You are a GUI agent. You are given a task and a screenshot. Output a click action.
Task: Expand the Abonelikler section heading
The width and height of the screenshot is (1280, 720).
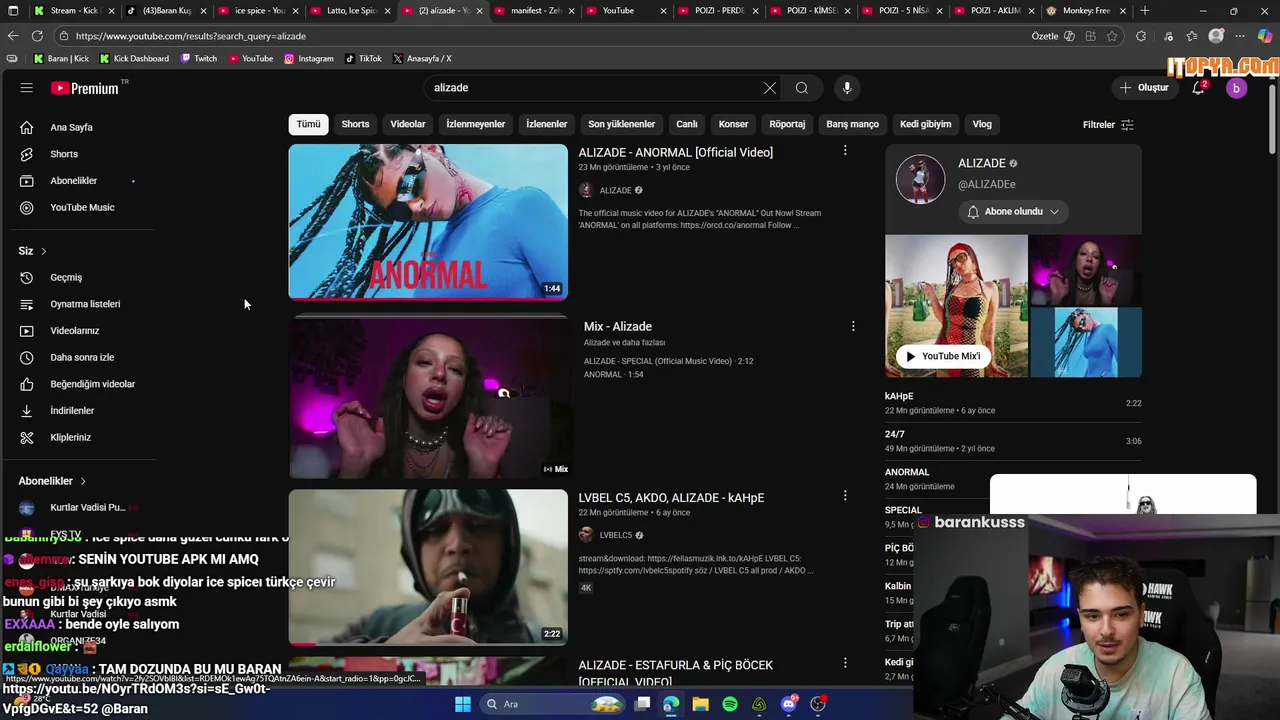tap(52, 481)
